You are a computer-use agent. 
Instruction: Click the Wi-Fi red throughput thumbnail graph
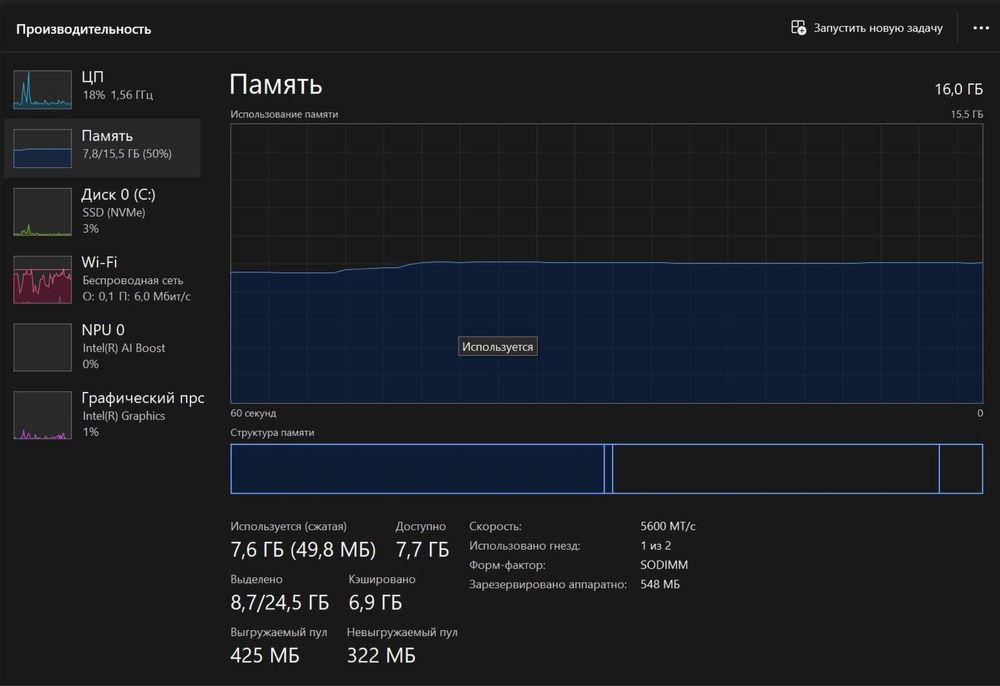point(43,279)
